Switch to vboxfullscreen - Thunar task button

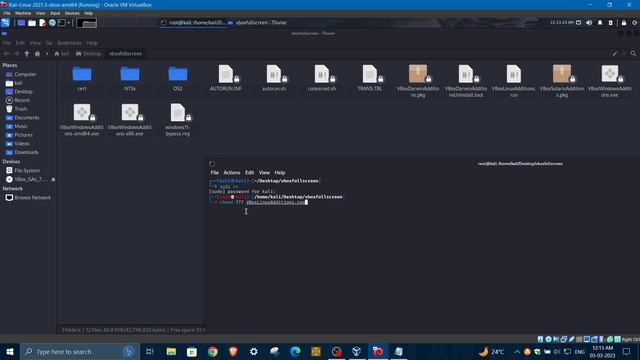[x=258, y=23]
